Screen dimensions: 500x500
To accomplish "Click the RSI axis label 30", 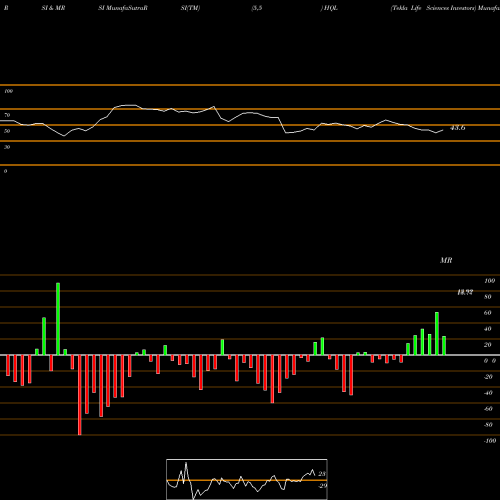I will coord(7,147).
